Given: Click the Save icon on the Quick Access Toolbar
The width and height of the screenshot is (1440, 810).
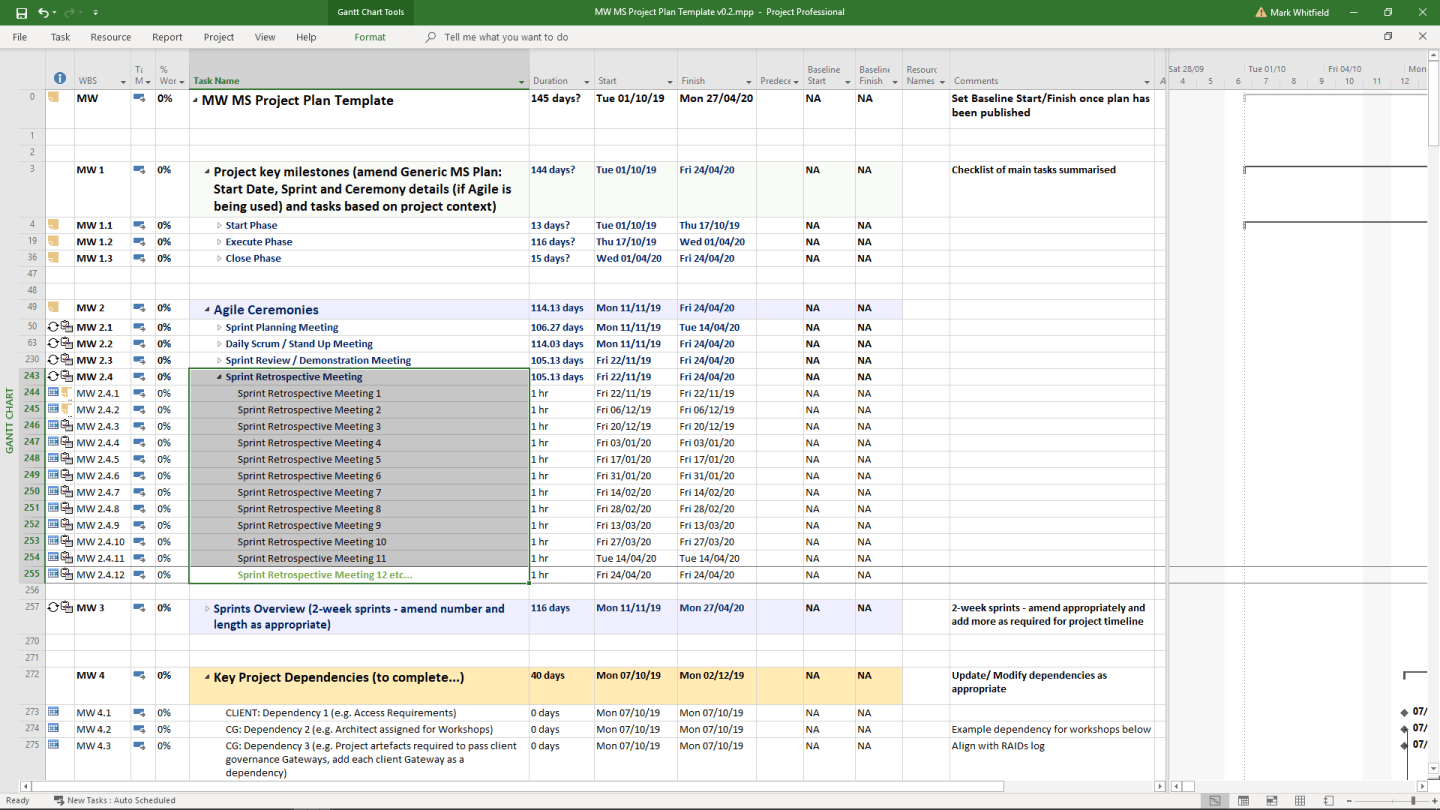Looking at the screenshot, I should (x=22, y=13).
